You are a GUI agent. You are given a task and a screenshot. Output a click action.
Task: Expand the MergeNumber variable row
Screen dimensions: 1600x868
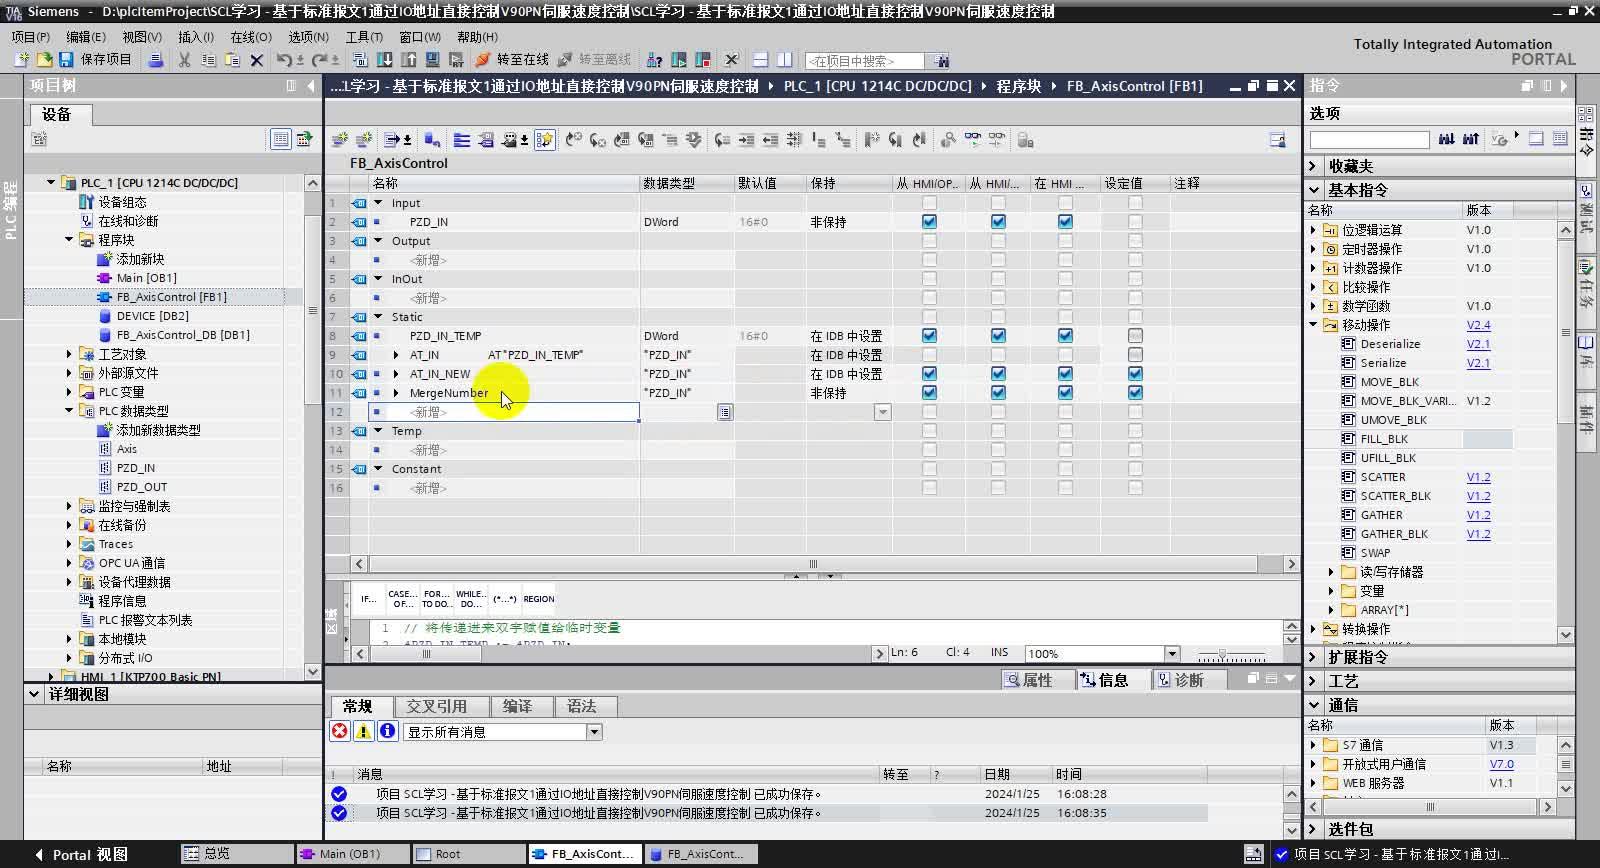tap(396, 393)
